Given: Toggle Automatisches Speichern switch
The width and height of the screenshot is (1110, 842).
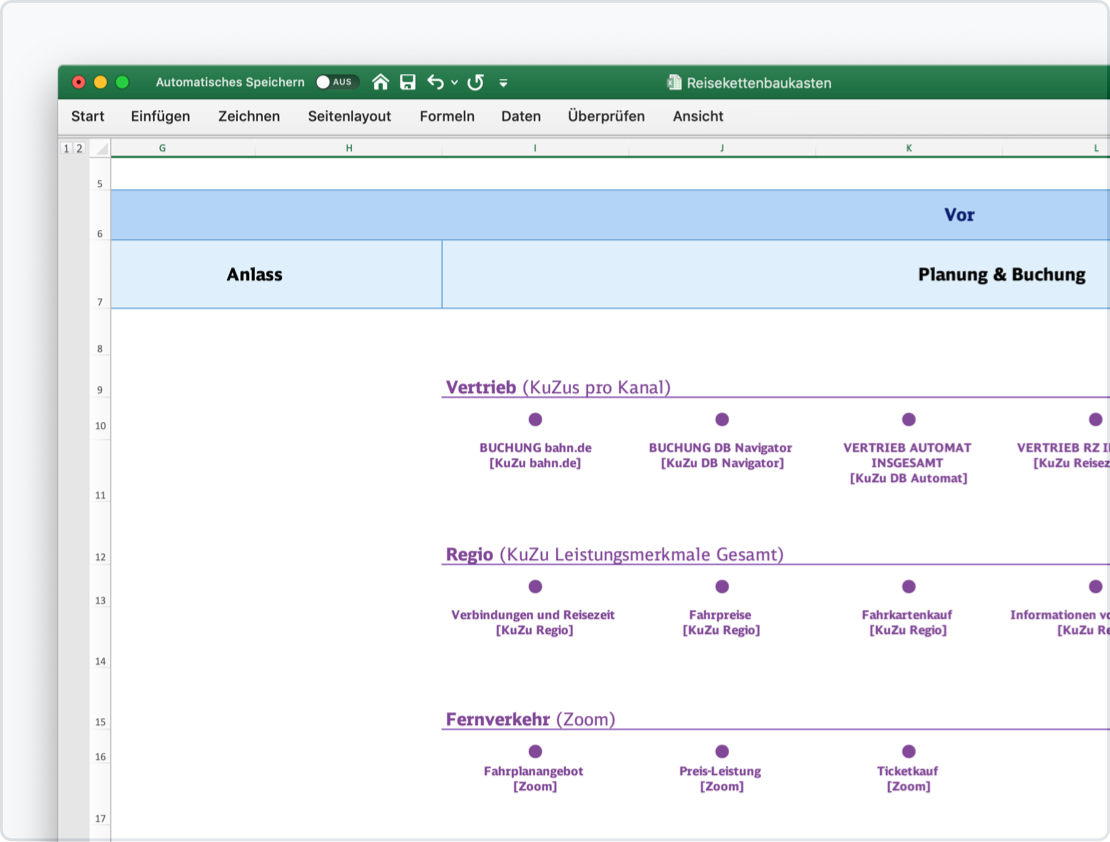Looking at the screenshot, I should [x=336, y=82].
